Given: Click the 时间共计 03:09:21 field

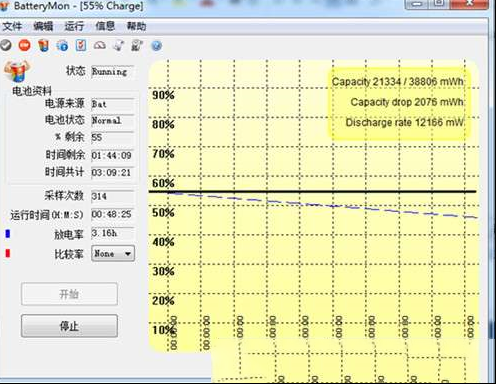Looking at the screenshot, I should (113, 172).
